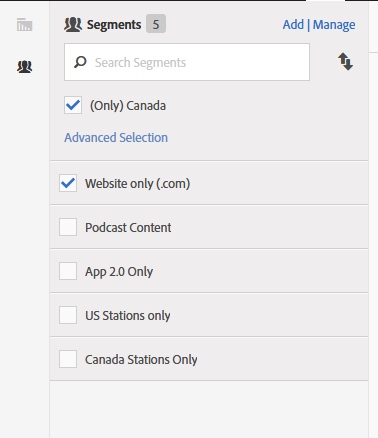Uncheck the (Only) Canada checkbox
The image size is (378, 438).
pyautogui.click(x=73, y=105)
